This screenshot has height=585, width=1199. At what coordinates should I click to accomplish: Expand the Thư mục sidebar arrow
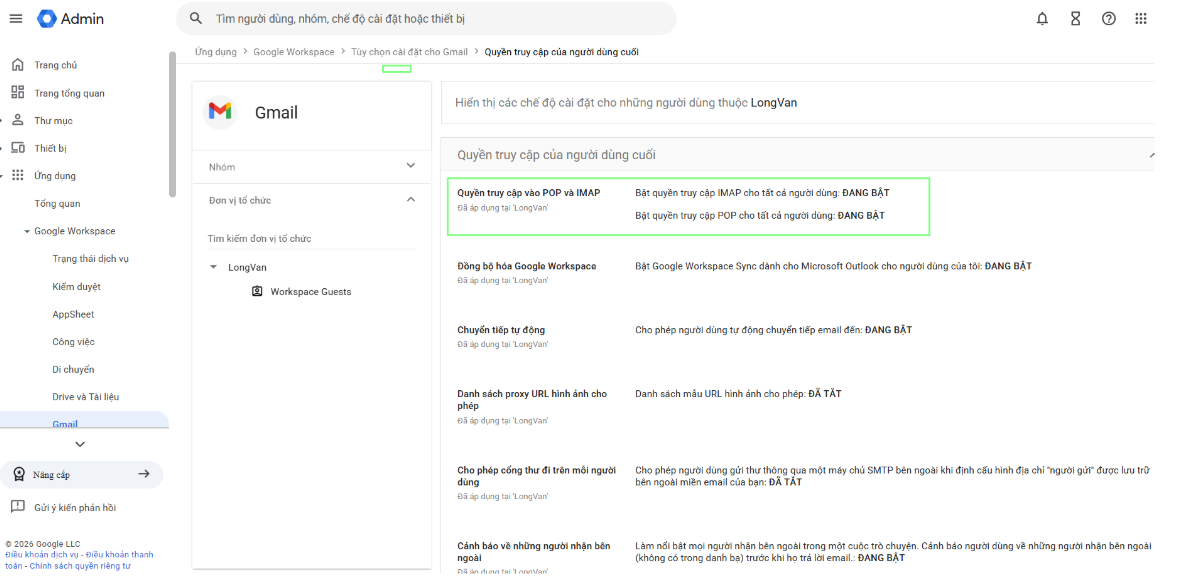2,121
